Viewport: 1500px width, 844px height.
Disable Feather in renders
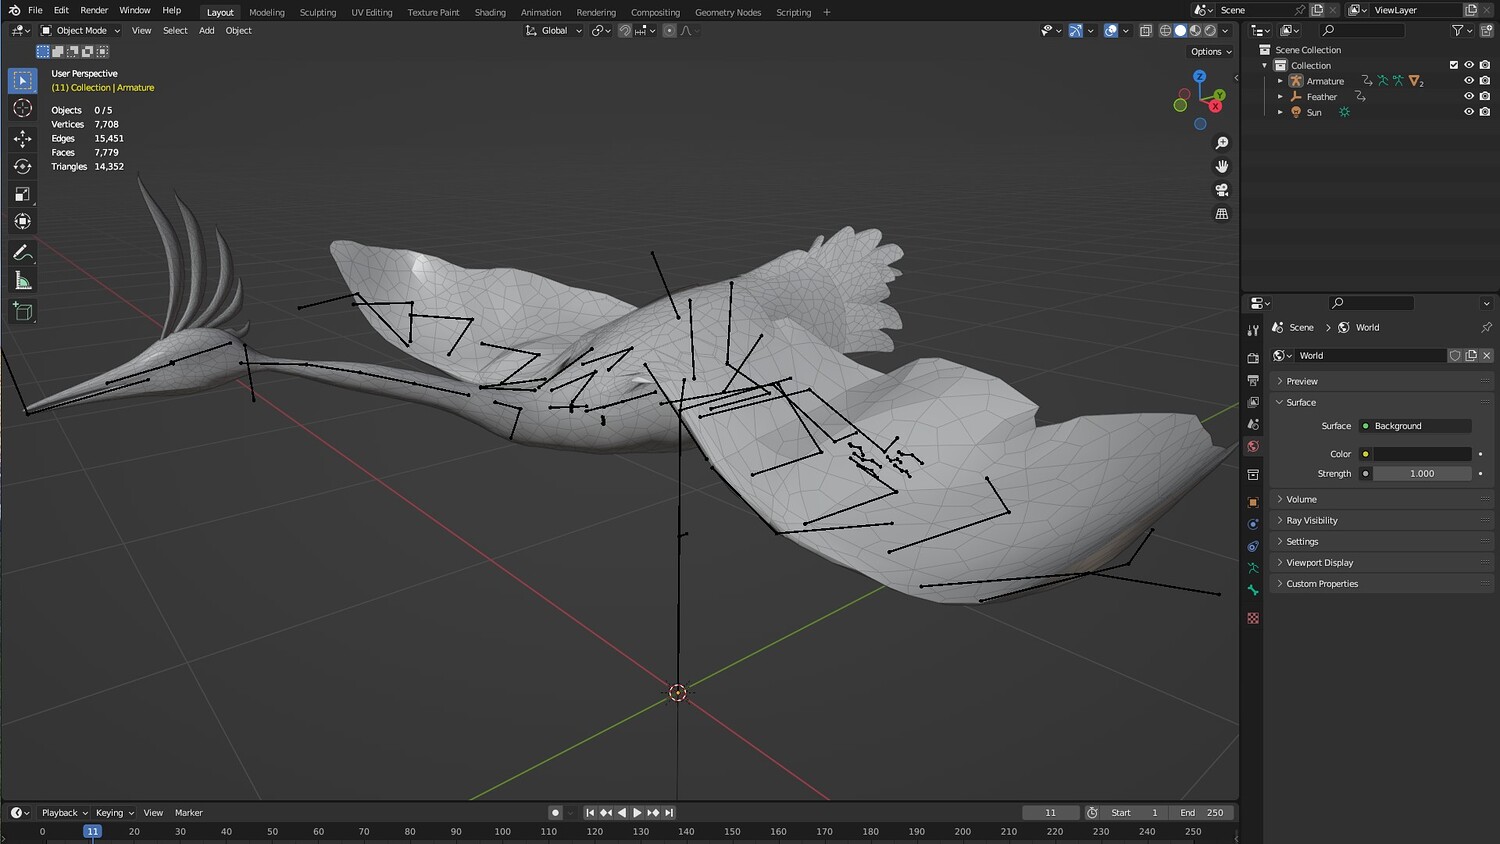point(1485,96)
